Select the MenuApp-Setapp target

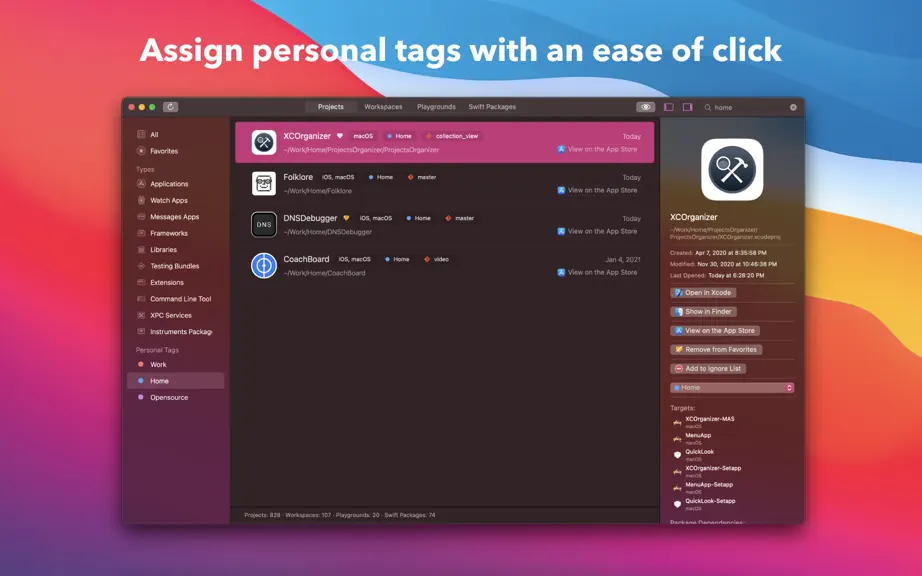(x=709, y=485)
